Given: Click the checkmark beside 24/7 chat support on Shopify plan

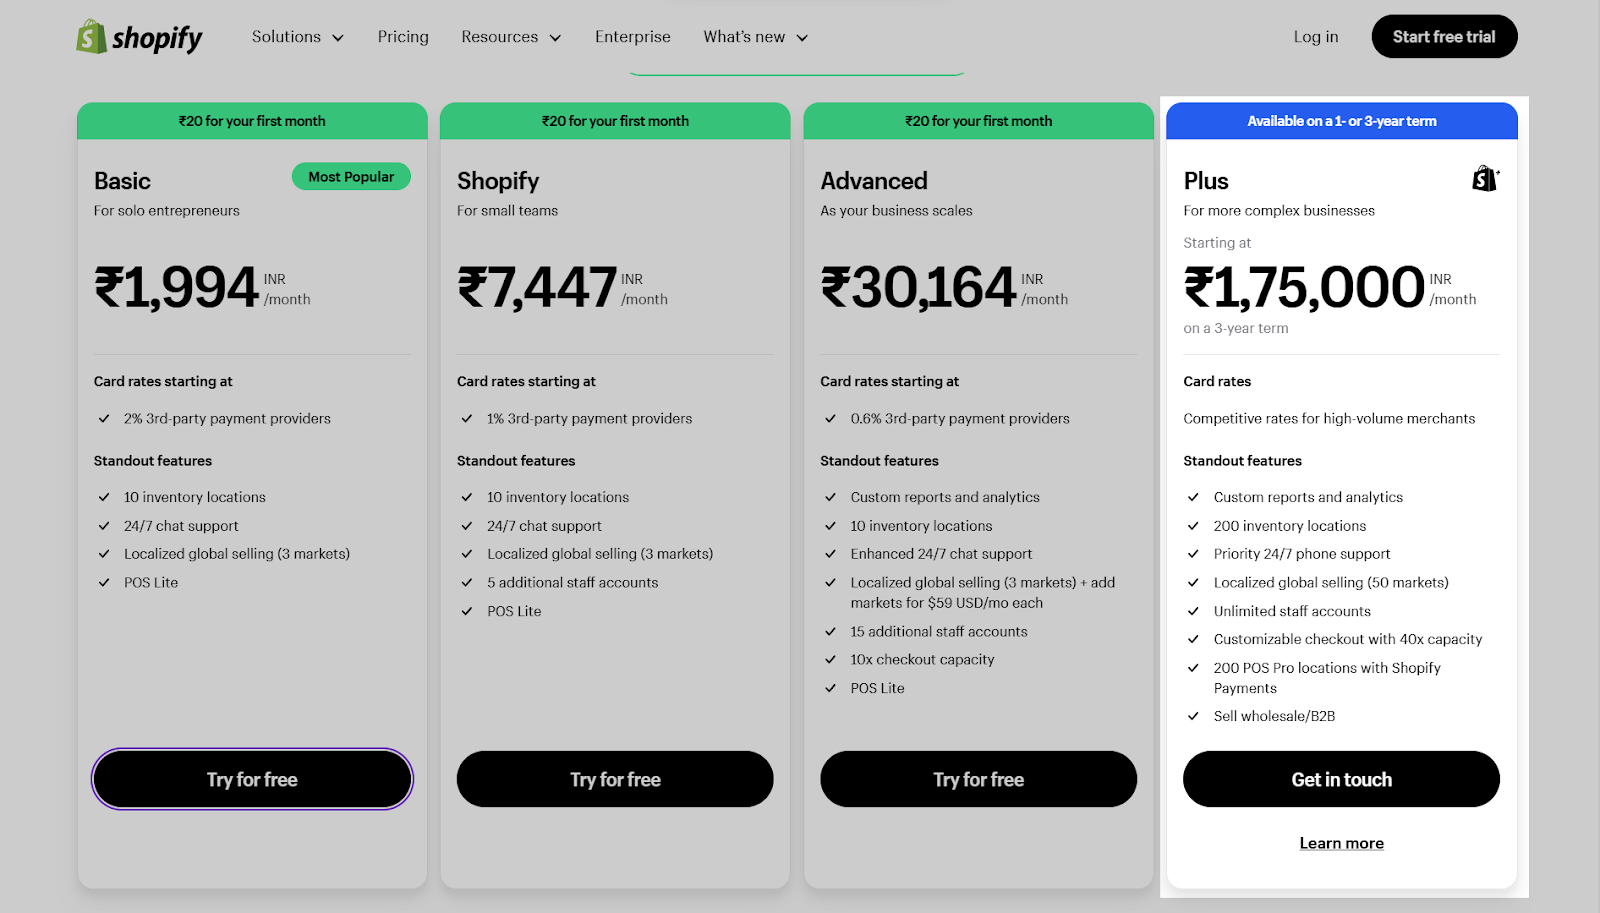Looking at the screenshot, I should coord(467,525).
